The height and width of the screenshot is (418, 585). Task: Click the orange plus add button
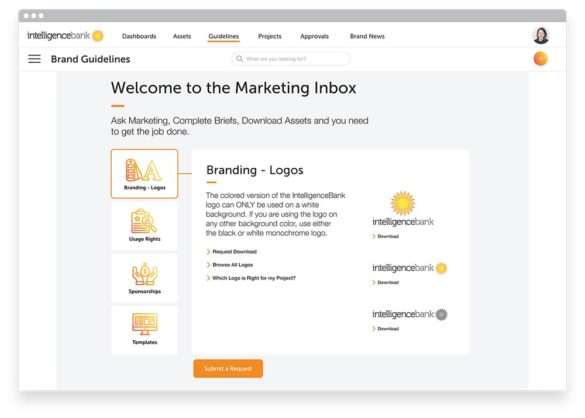540,59
